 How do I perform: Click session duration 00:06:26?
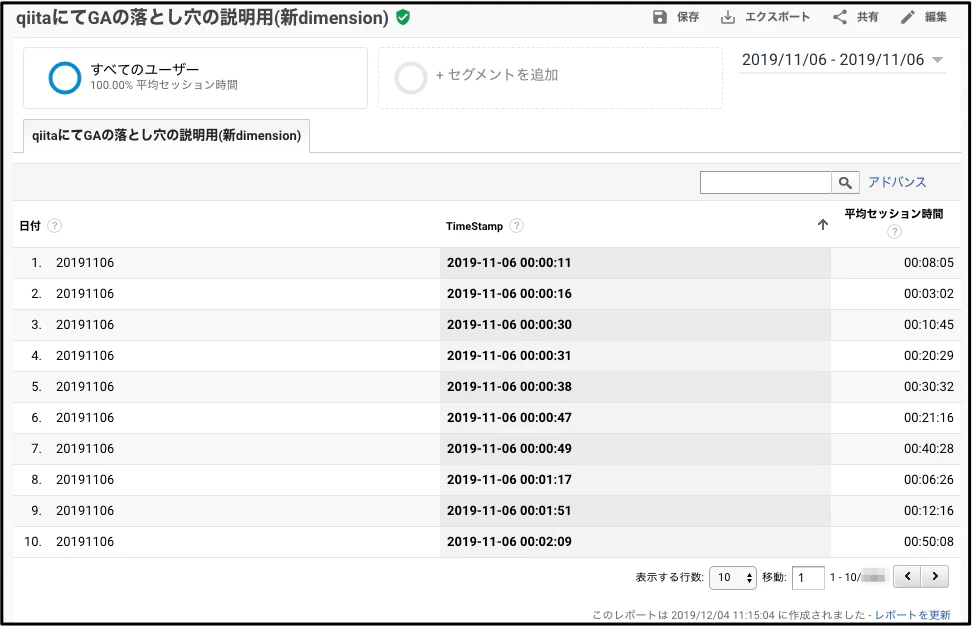[929, 480]
